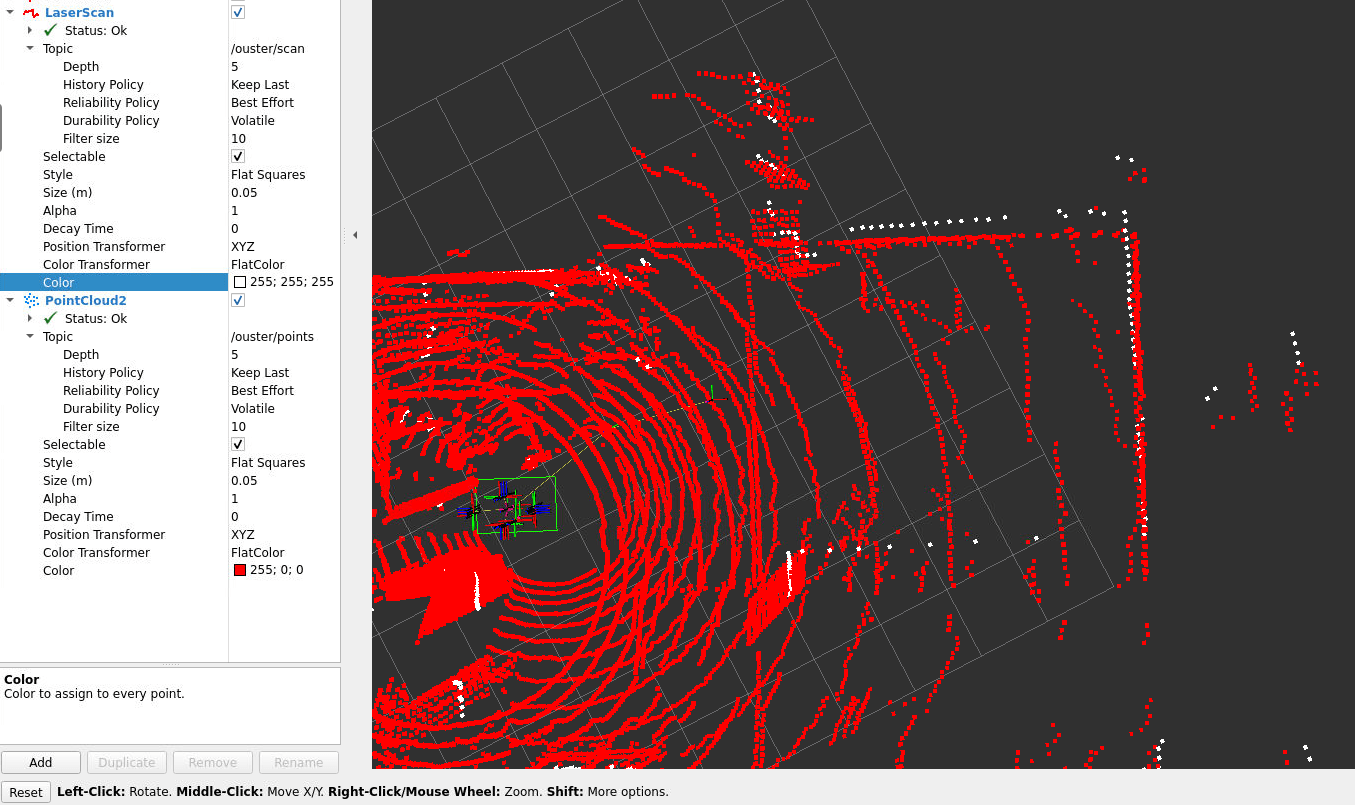Toggle the Selectable checkbox under LaserScan
1355x805 pixels.
(238, 157)
